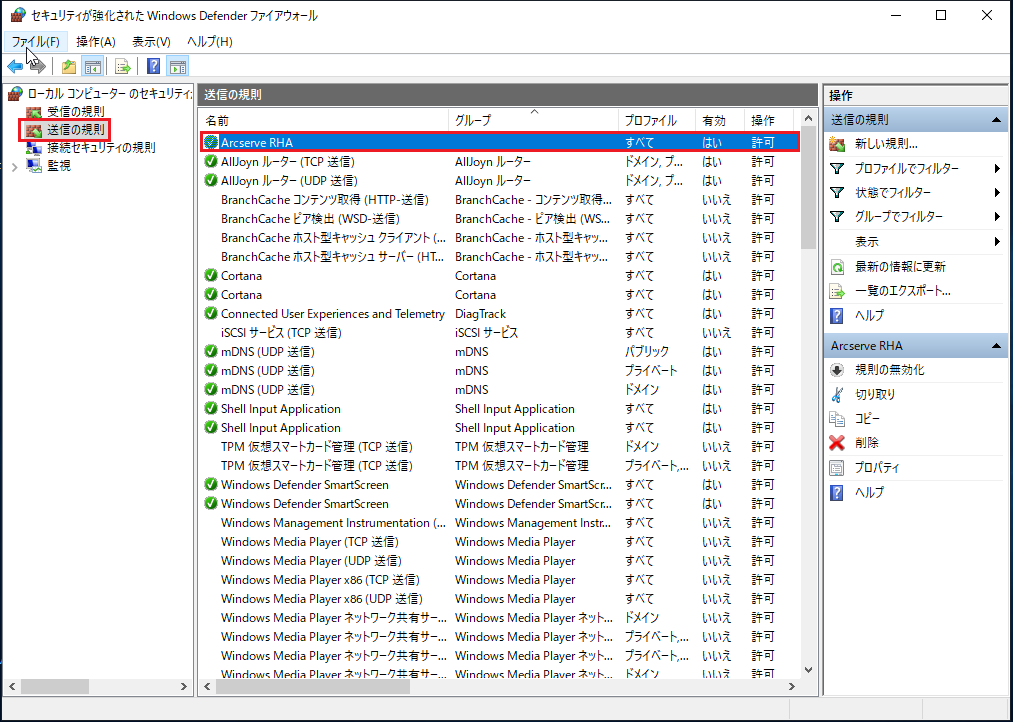Open グループでフィルター submenu arrow
The width and height of the screenshot is (1013, 722).
click(x=997, y=217)
